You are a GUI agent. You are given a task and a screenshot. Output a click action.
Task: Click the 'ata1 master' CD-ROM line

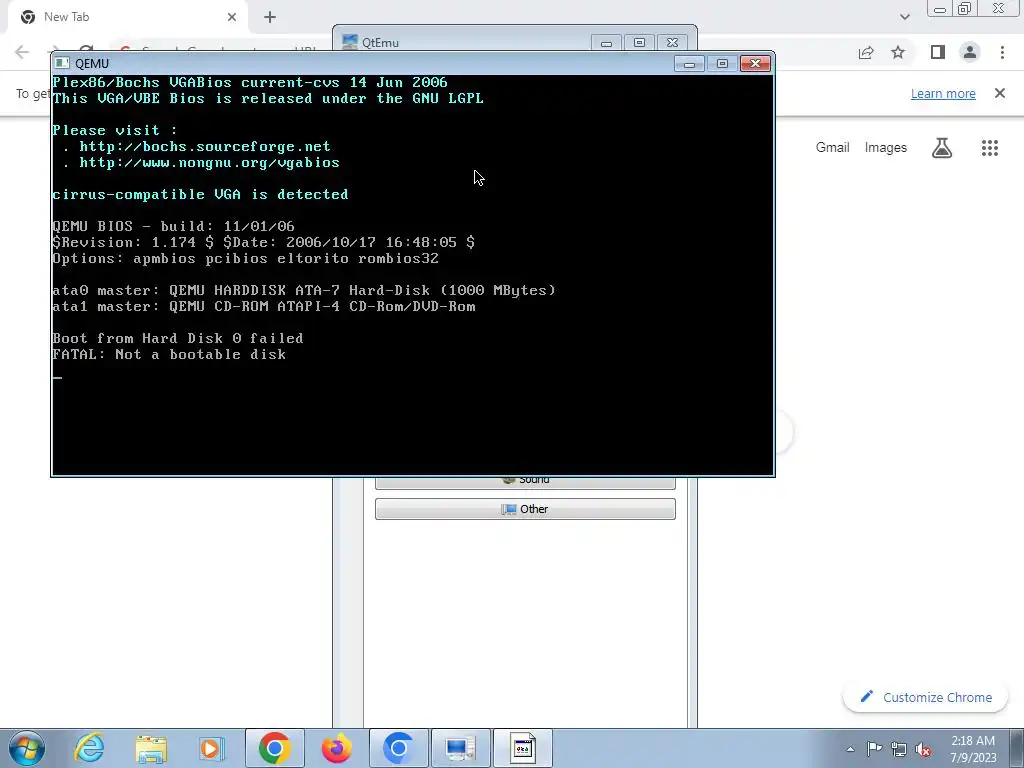click(264, 306)
